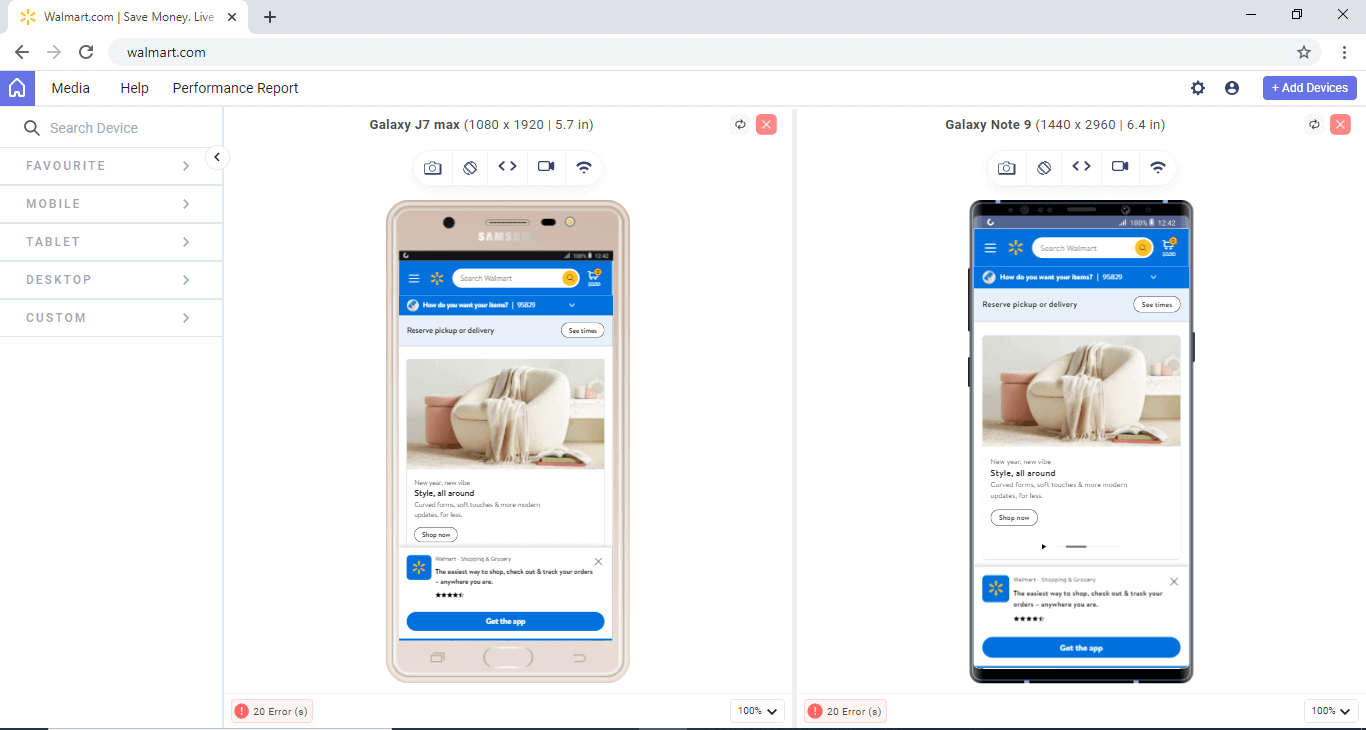
Task: Go back in the browser
Action: (22, 52)
